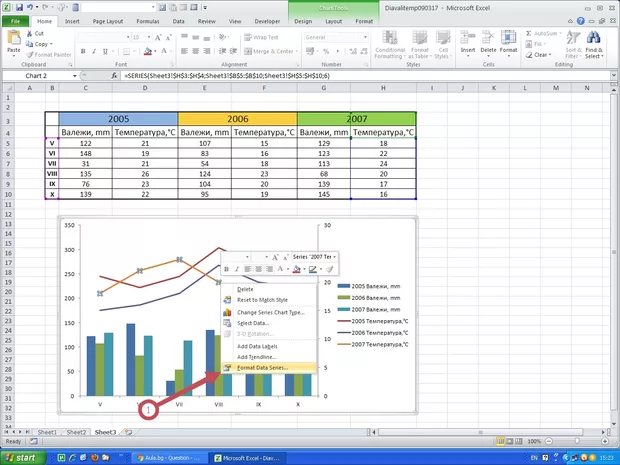Click the Cut scissors icon
Image resolution: width=620 pixels, height=465 pixels.
(x=29, y=34)
